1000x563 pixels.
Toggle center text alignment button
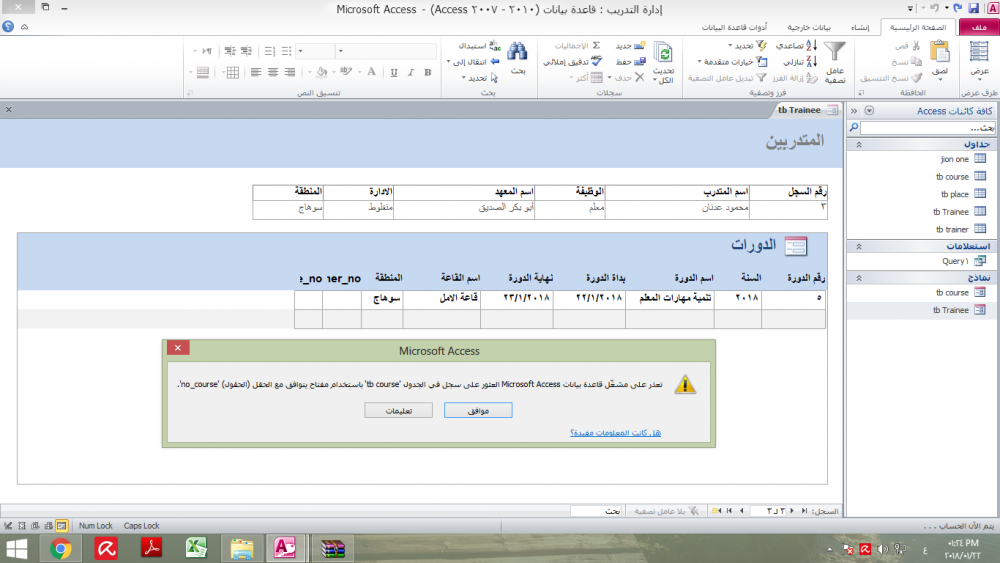(273, 73)
